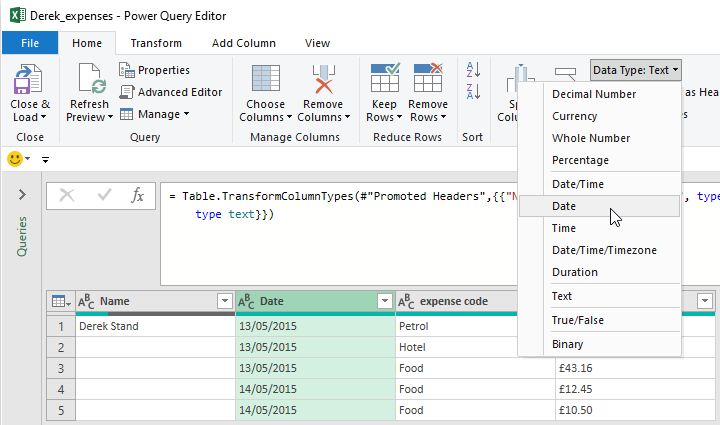Open the File tab
This screenshot has width=720, height=425.
30,43
